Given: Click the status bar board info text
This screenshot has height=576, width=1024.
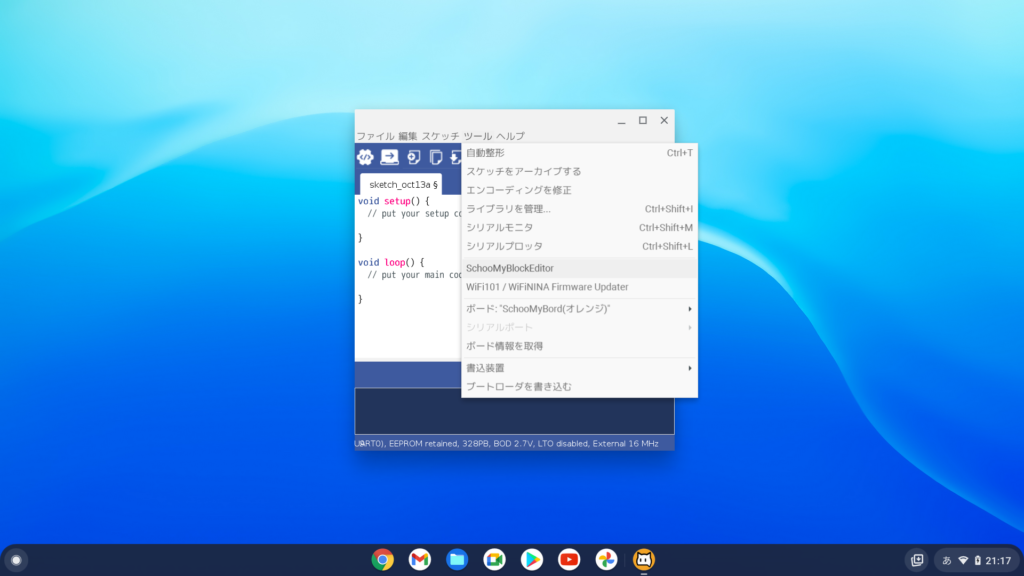Looking at the screenshot, I should point(507,443).
